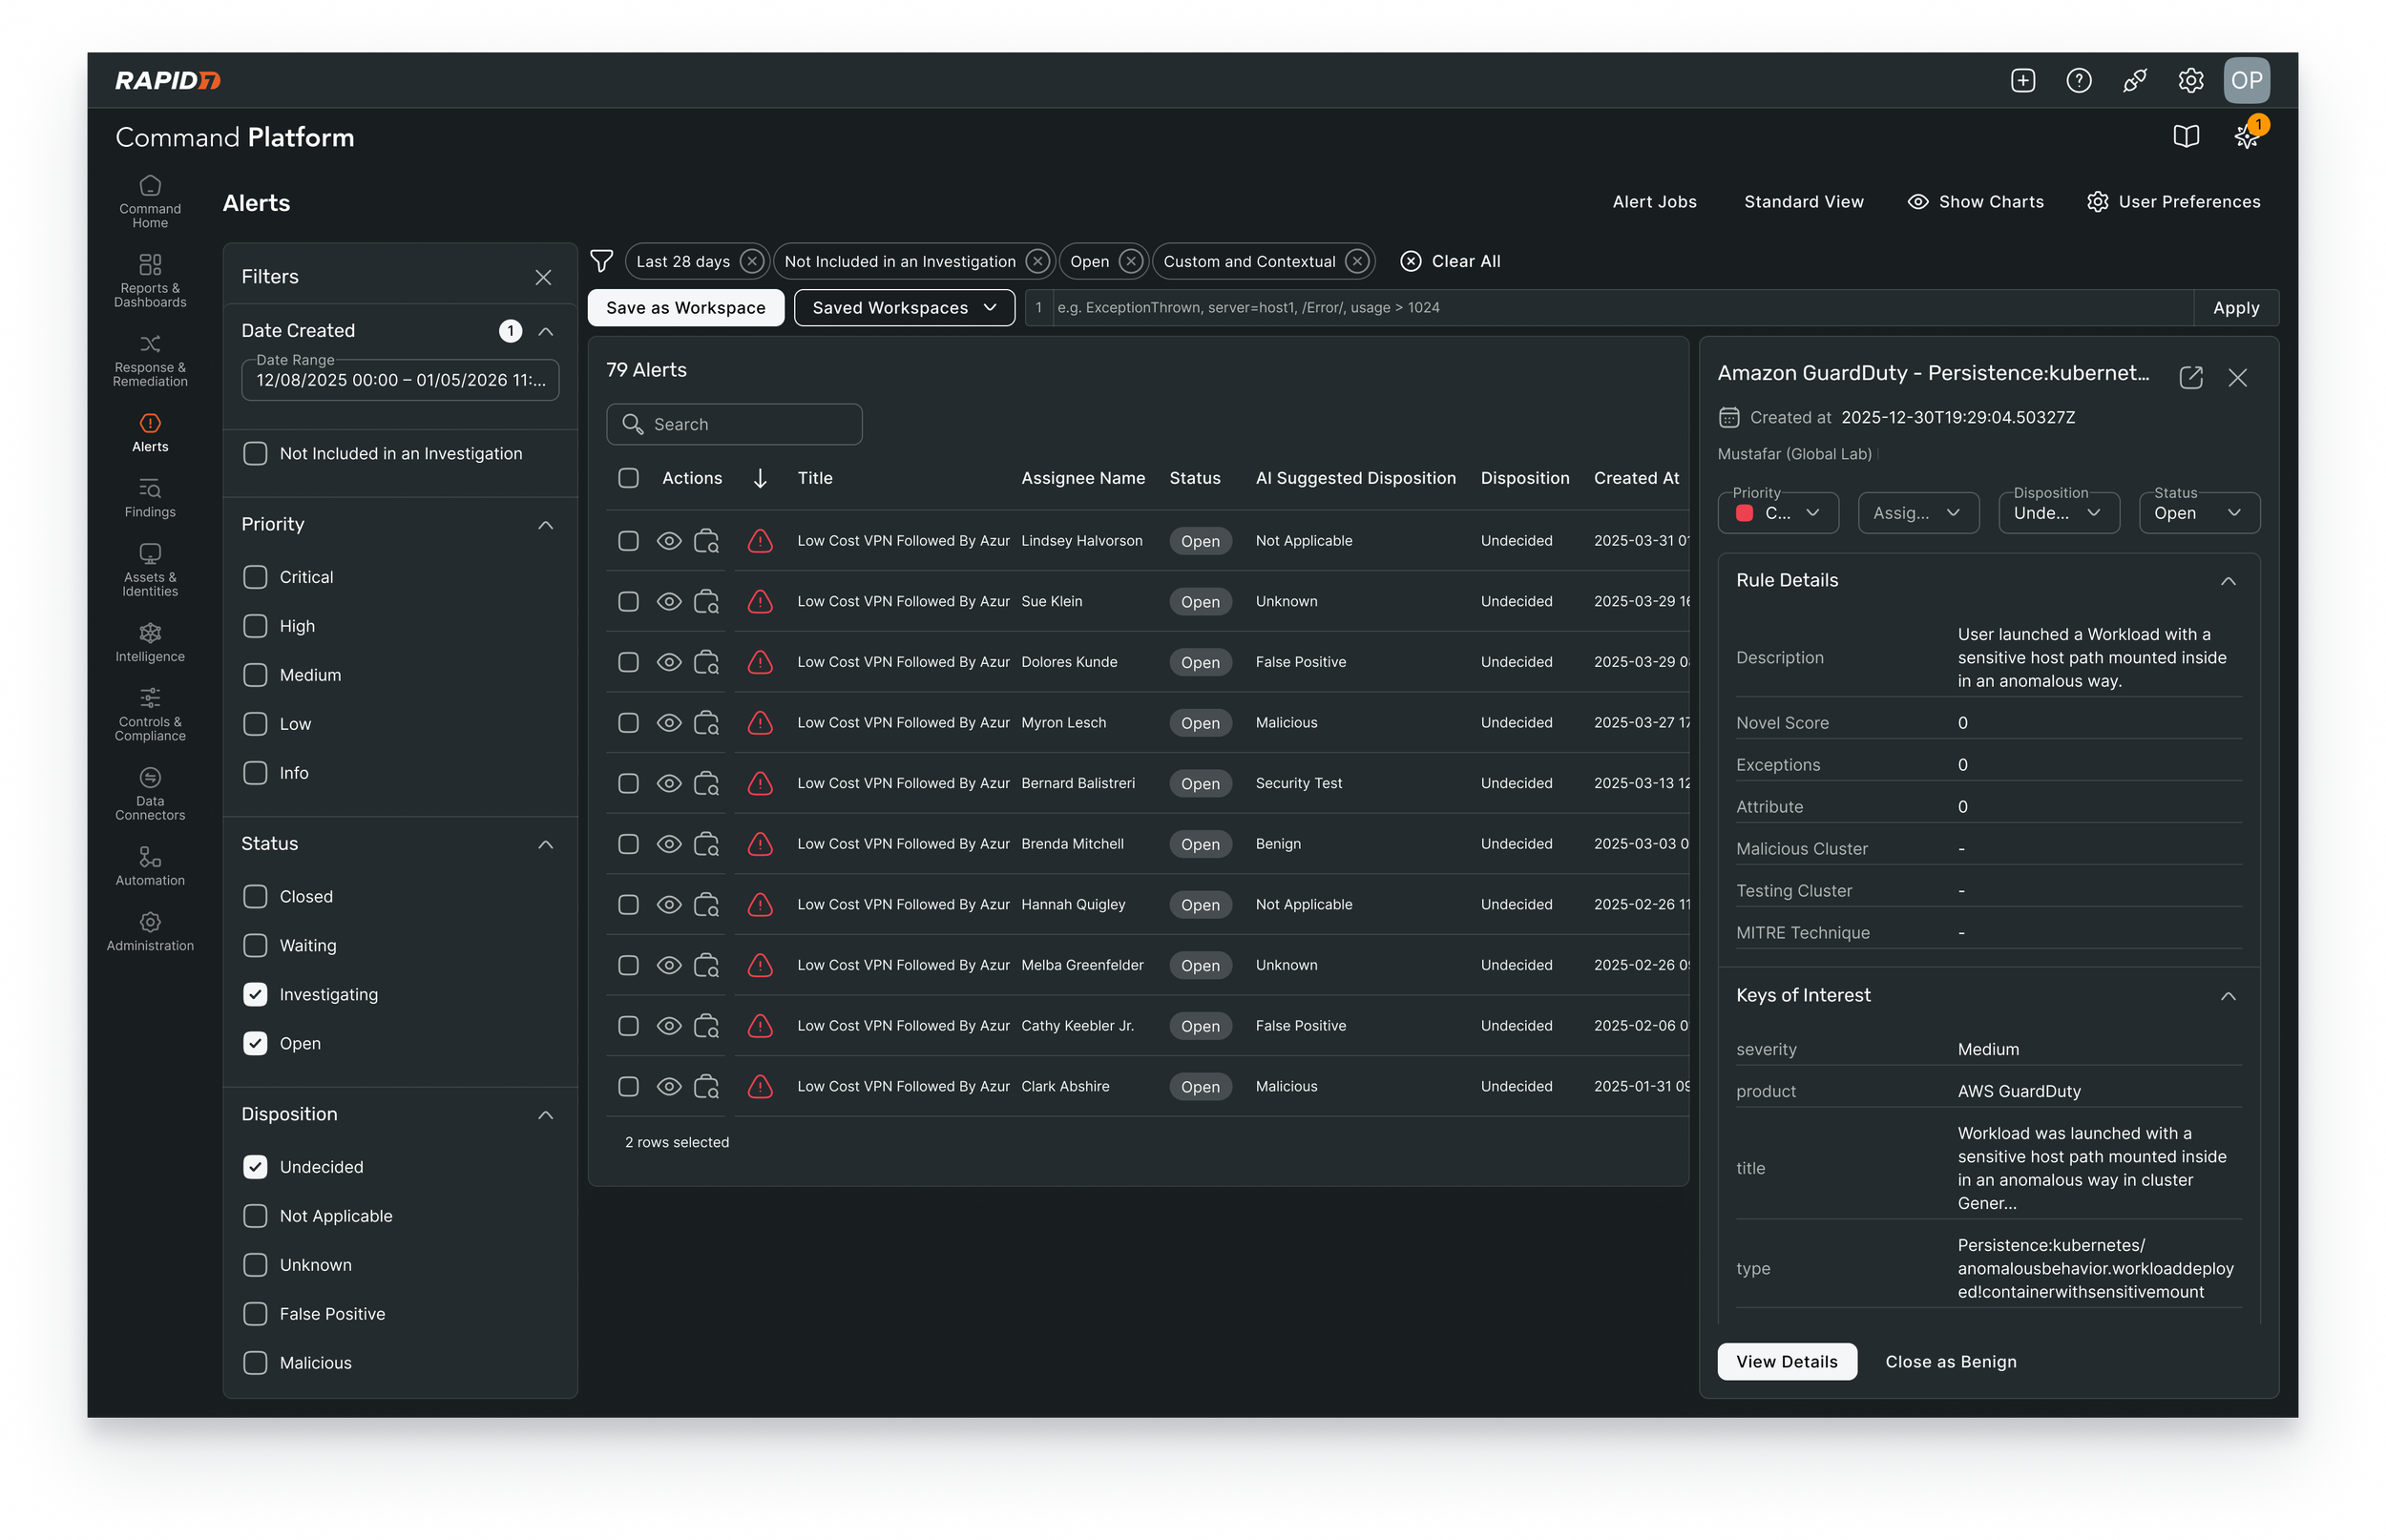Click the alerts Search field

735,424
